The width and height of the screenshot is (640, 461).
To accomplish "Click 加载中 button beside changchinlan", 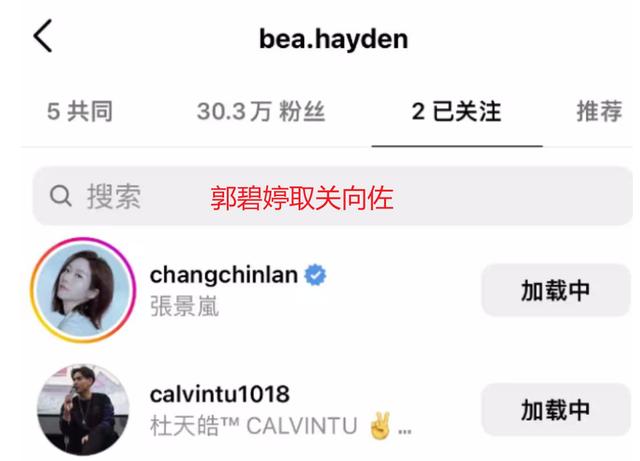I will pyautogui.click(x=556, y=290).
